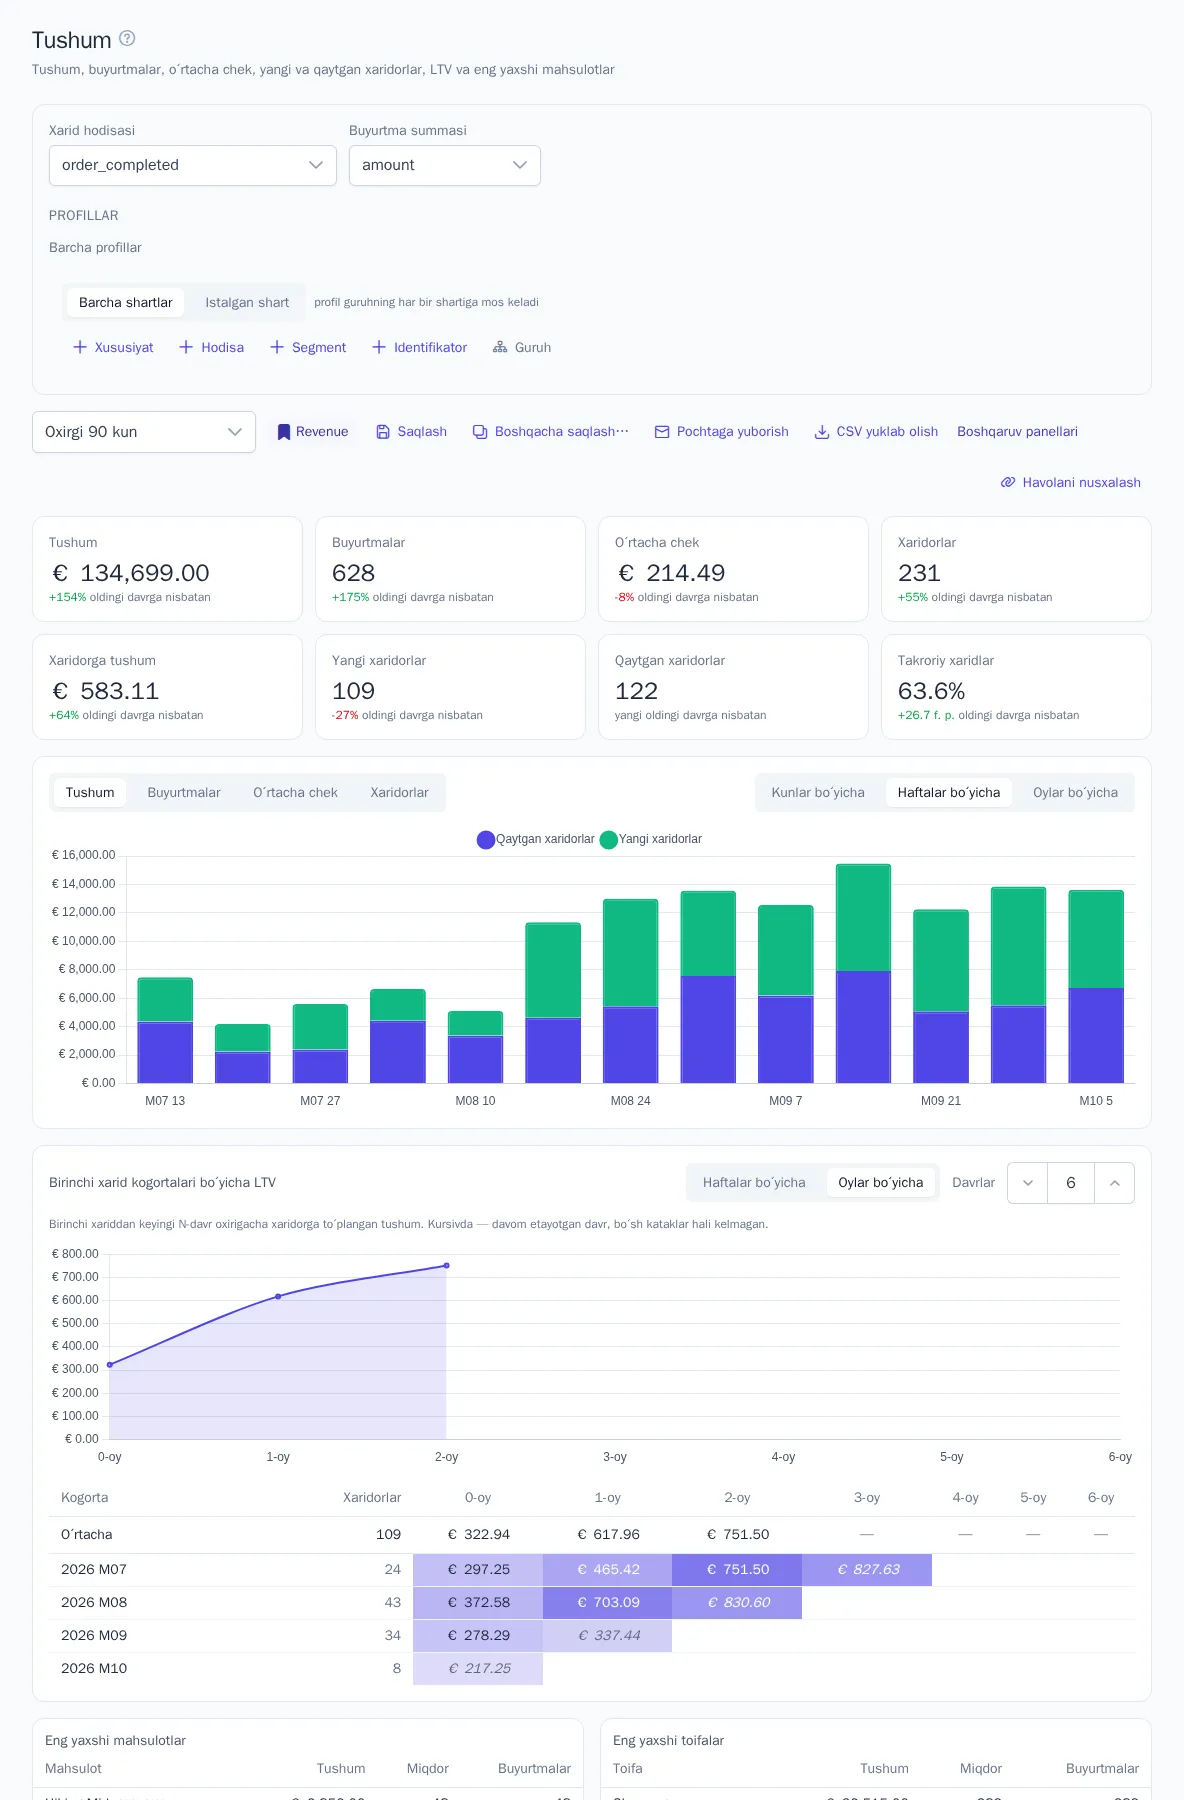Click the Havolani nusxalash link text
The width and height of the screenshot is (1184, 1800).
point(1081,482)
